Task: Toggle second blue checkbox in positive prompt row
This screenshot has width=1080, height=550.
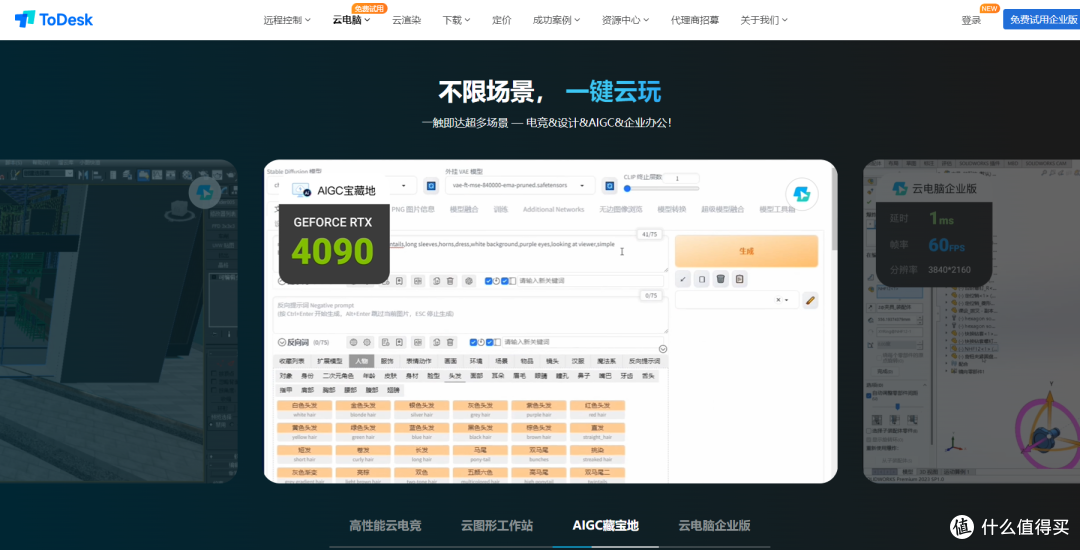Action: tap(505, 281)
